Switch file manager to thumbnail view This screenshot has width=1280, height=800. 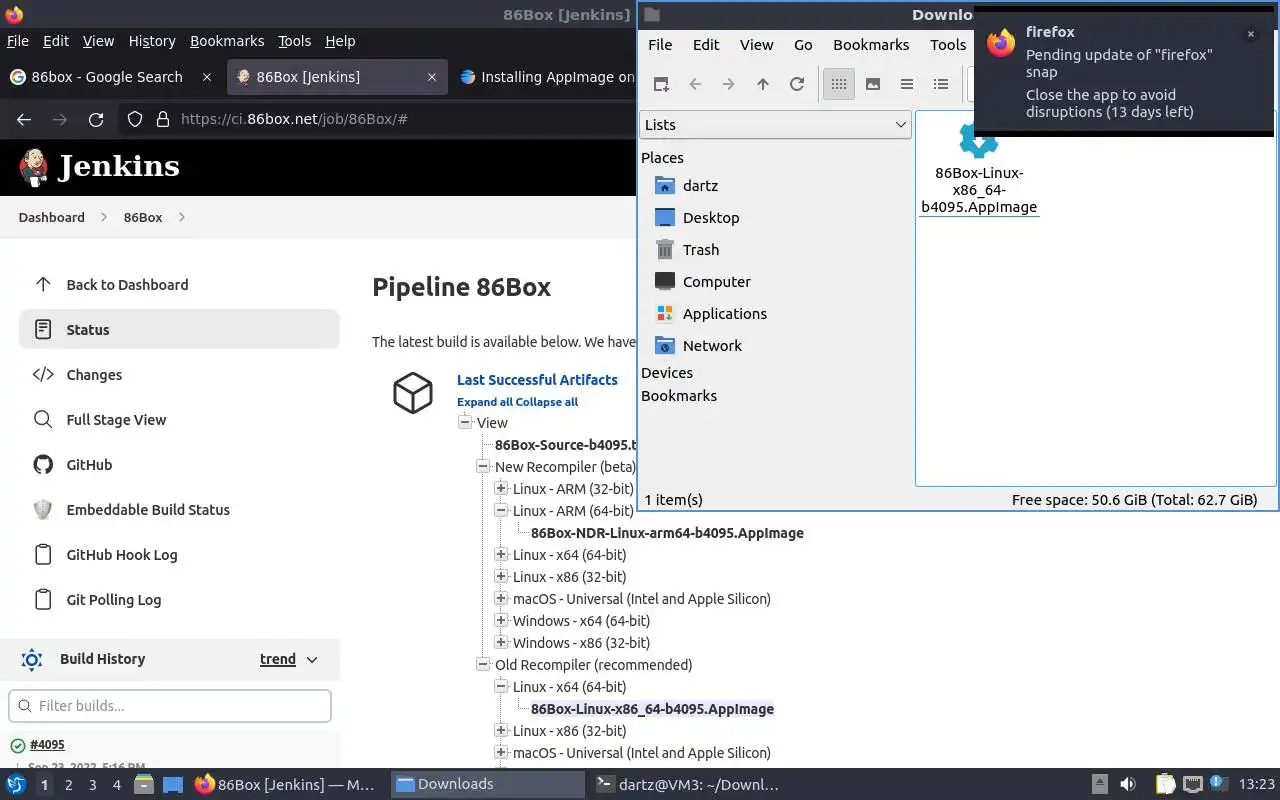point(873,84)
